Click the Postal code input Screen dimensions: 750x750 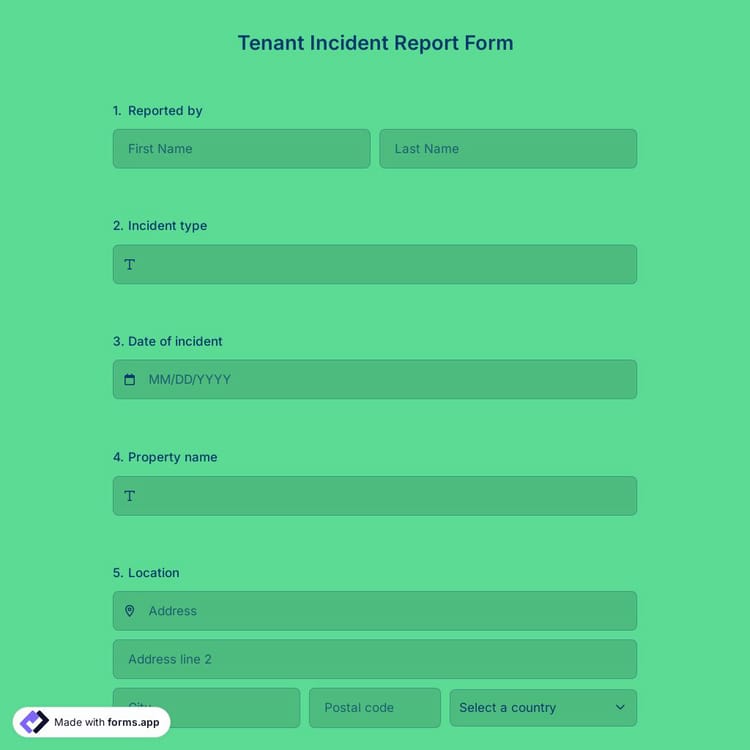coord(375,708)
